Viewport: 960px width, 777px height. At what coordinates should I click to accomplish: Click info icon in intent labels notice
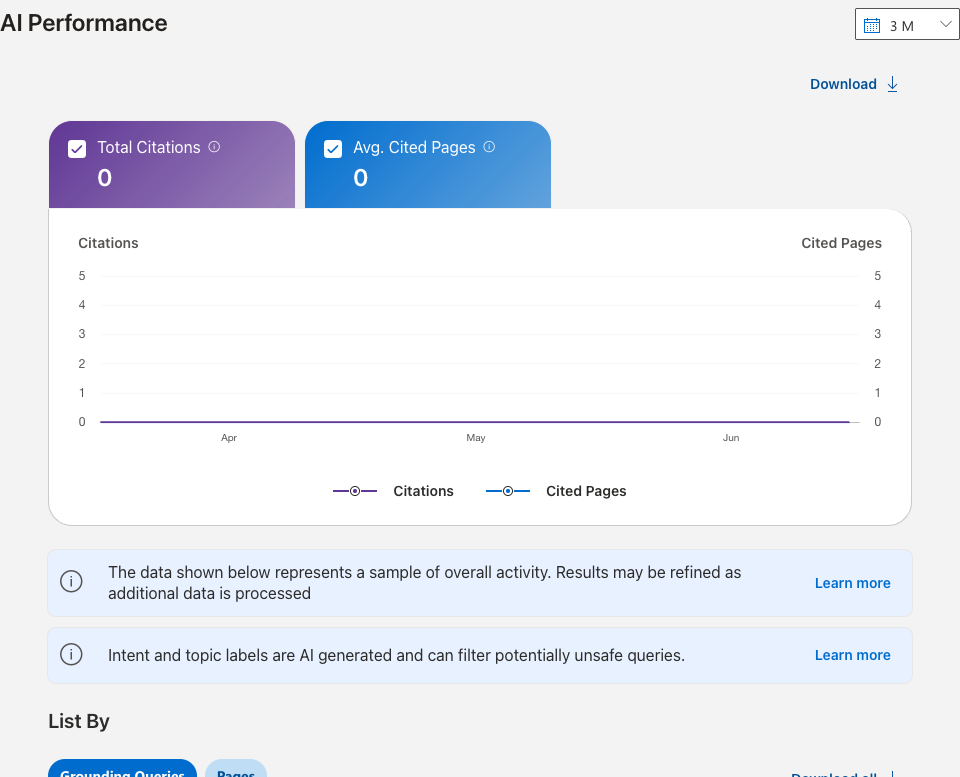(x=71, y=655)
